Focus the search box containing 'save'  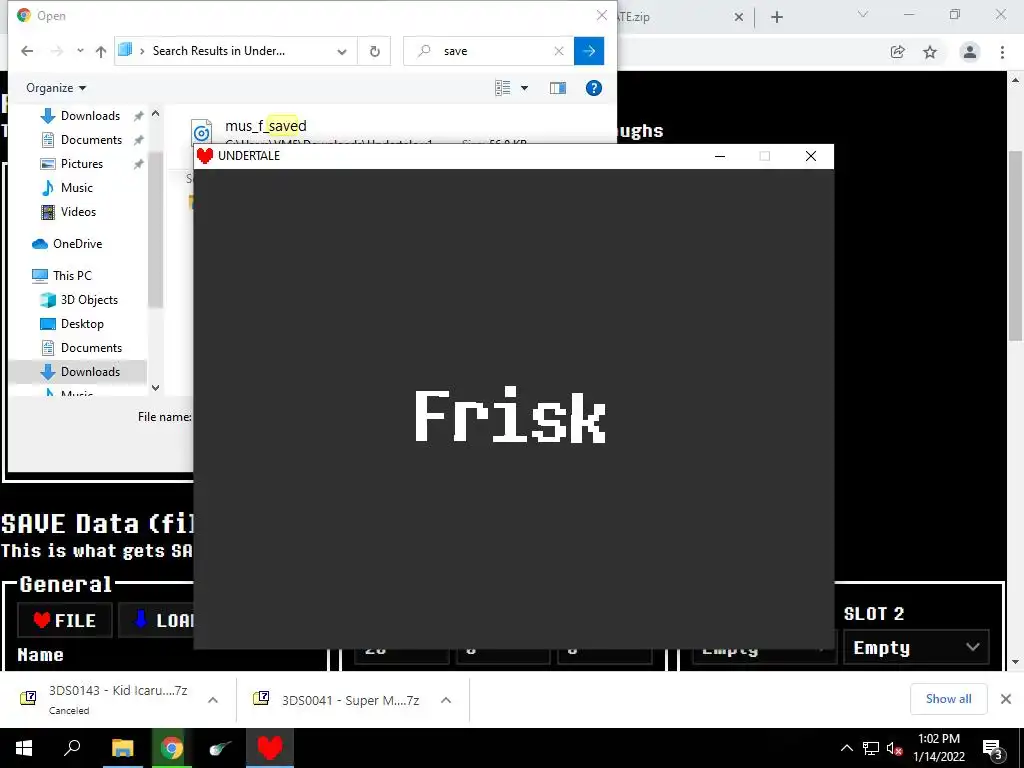(490, 51)
